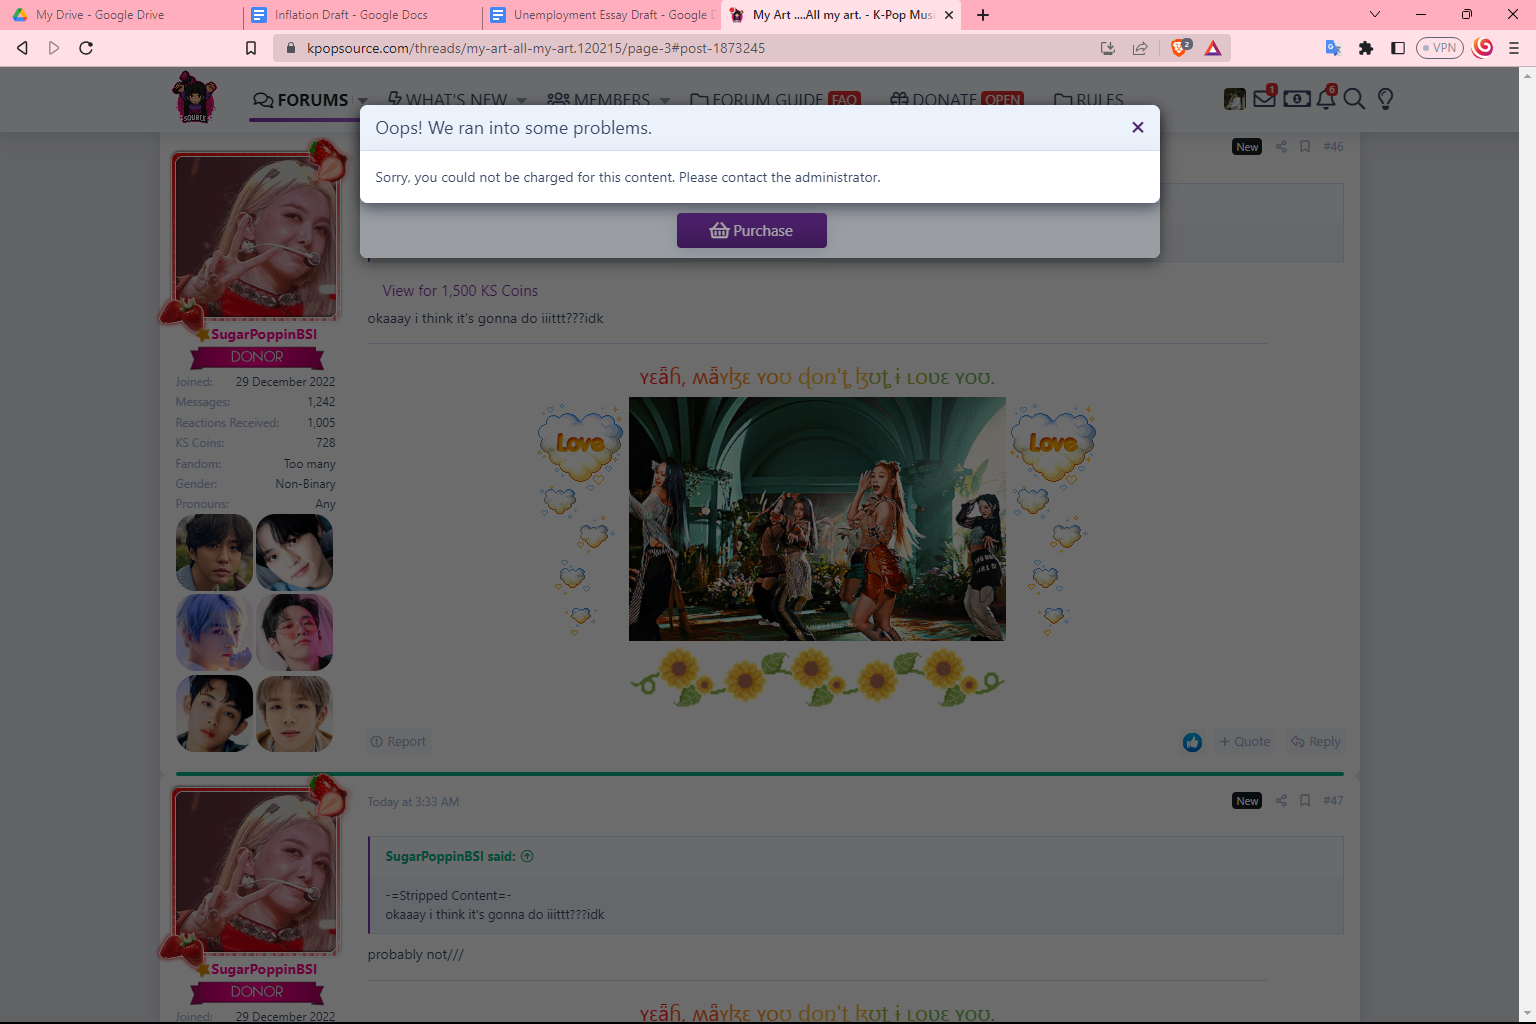
Task: Open KS coins wallet icon in header
Action: click(x=1297, y=98)
